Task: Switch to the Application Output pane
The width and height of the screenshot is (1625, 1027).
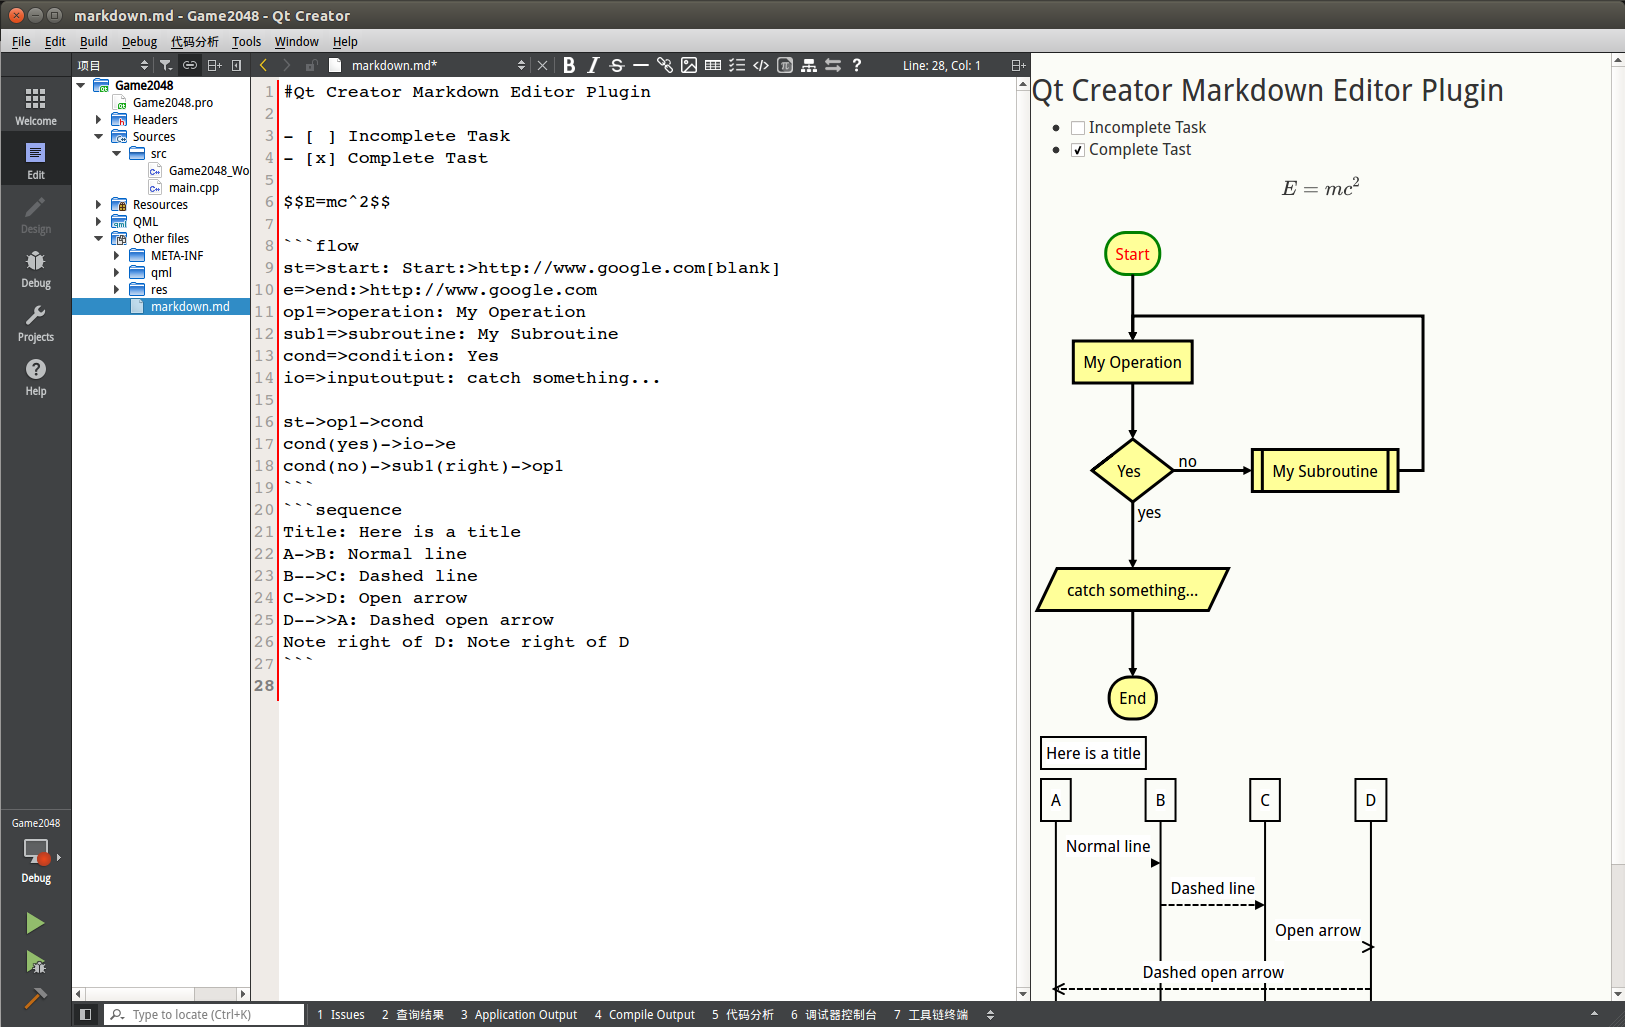Action: (519, 1014)
